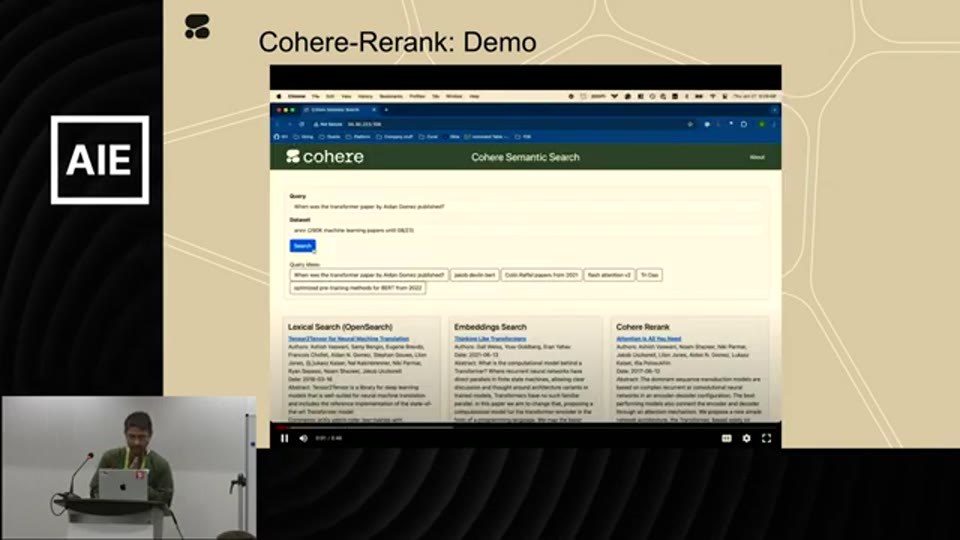Open the Dataset selection field
Image resolution: width=960 pixels, height=540 pixels.
525,230
